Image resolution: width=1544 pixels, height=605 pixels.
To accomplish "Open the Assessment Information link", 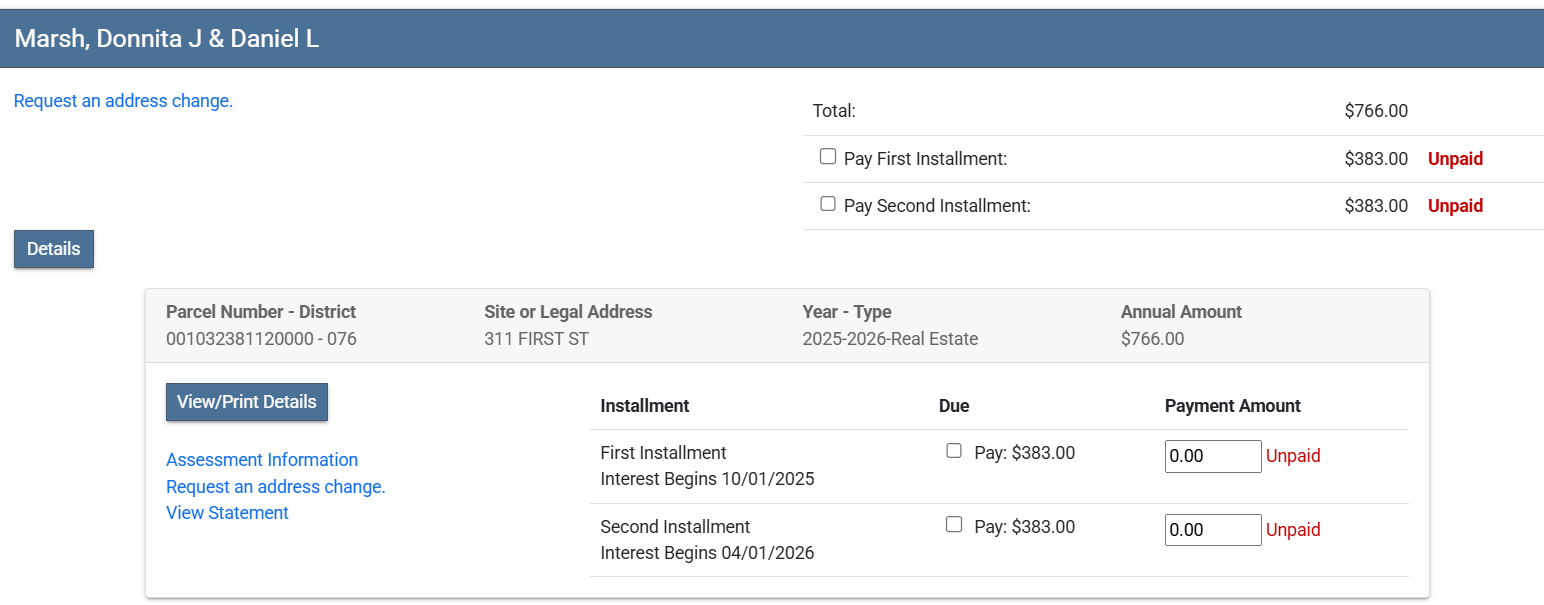I will pyautogui.click(x=262, y=460).
